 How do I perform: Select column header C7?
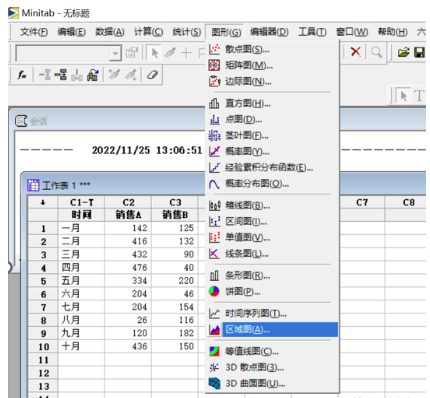tap(362, 202)
